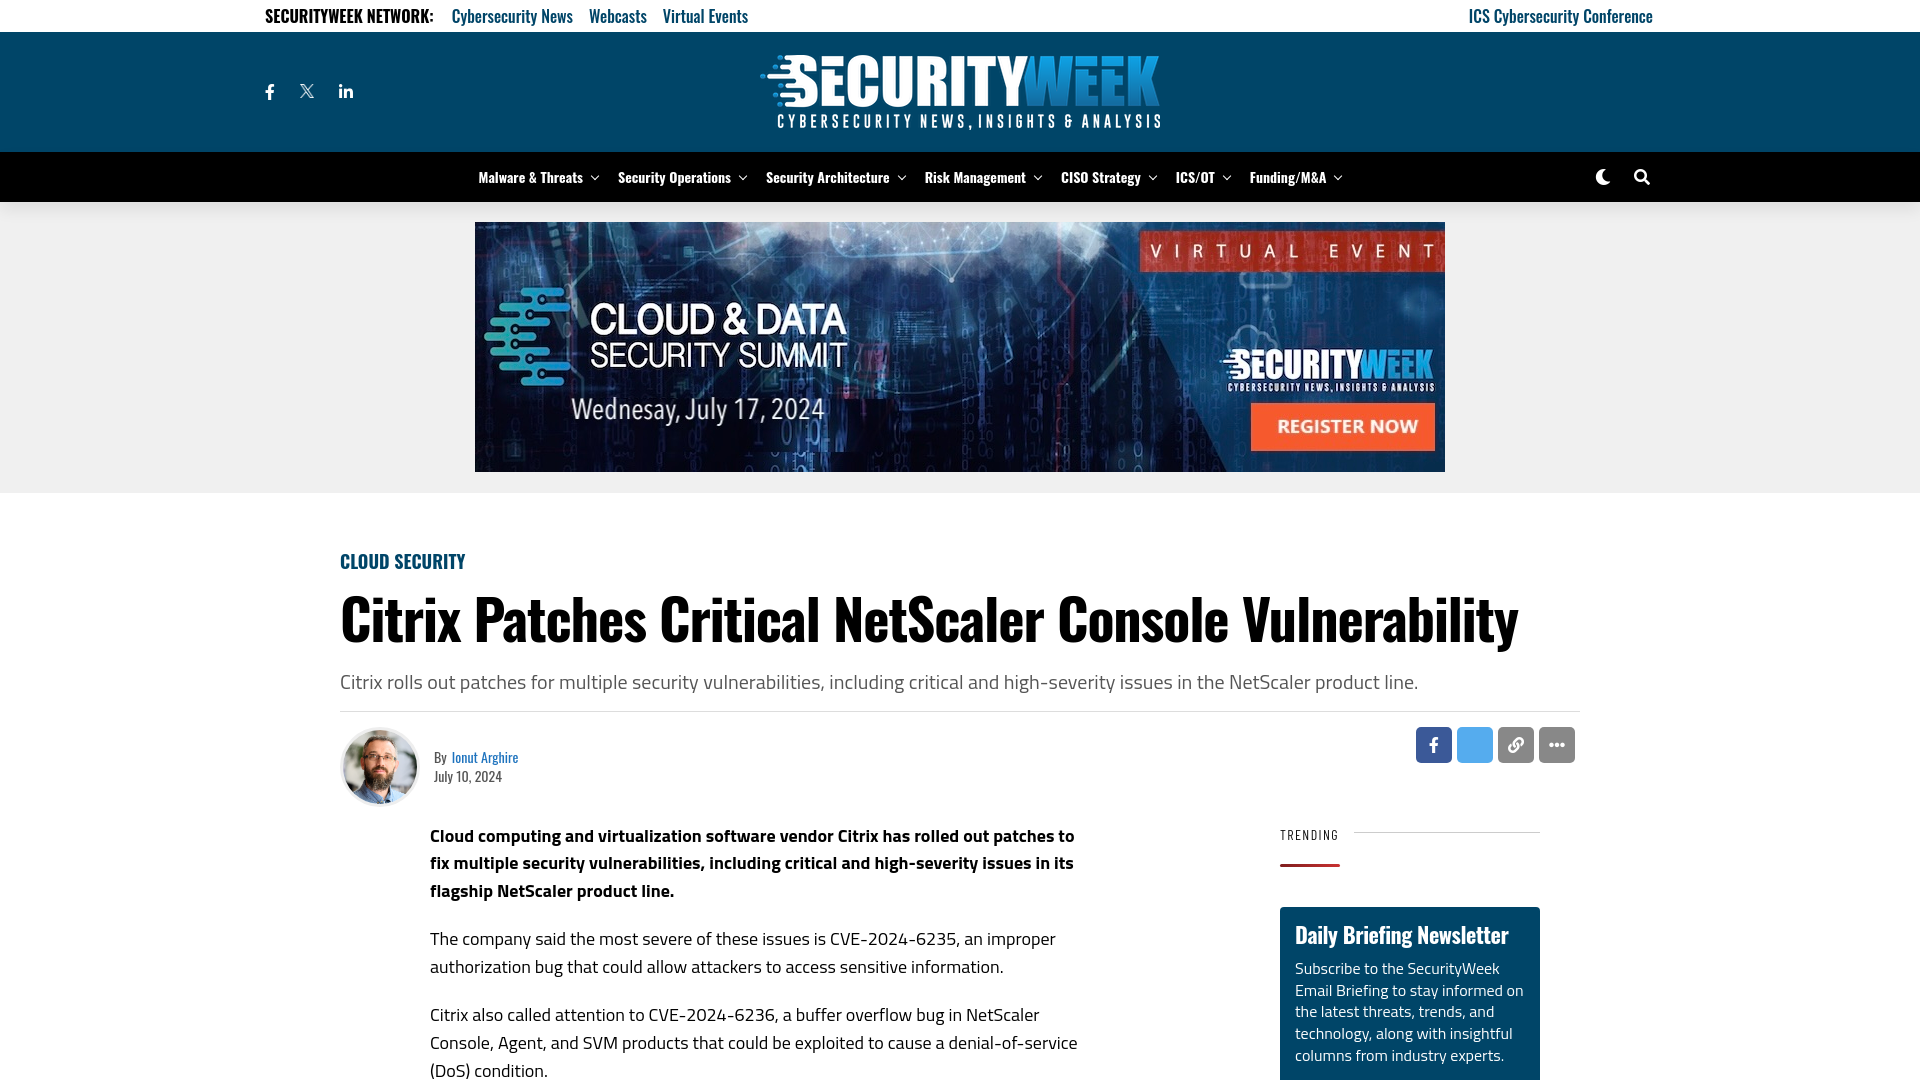The height and width of the screenshot is (1080, 1920).
Task: Open the search icon on navbar
Action: 1640,177
